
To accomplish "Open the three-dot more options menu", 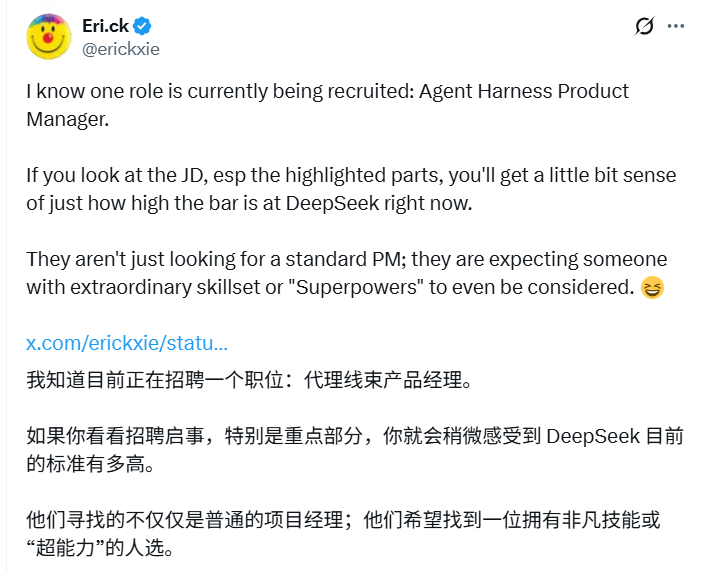I will (x=676, y=26).
